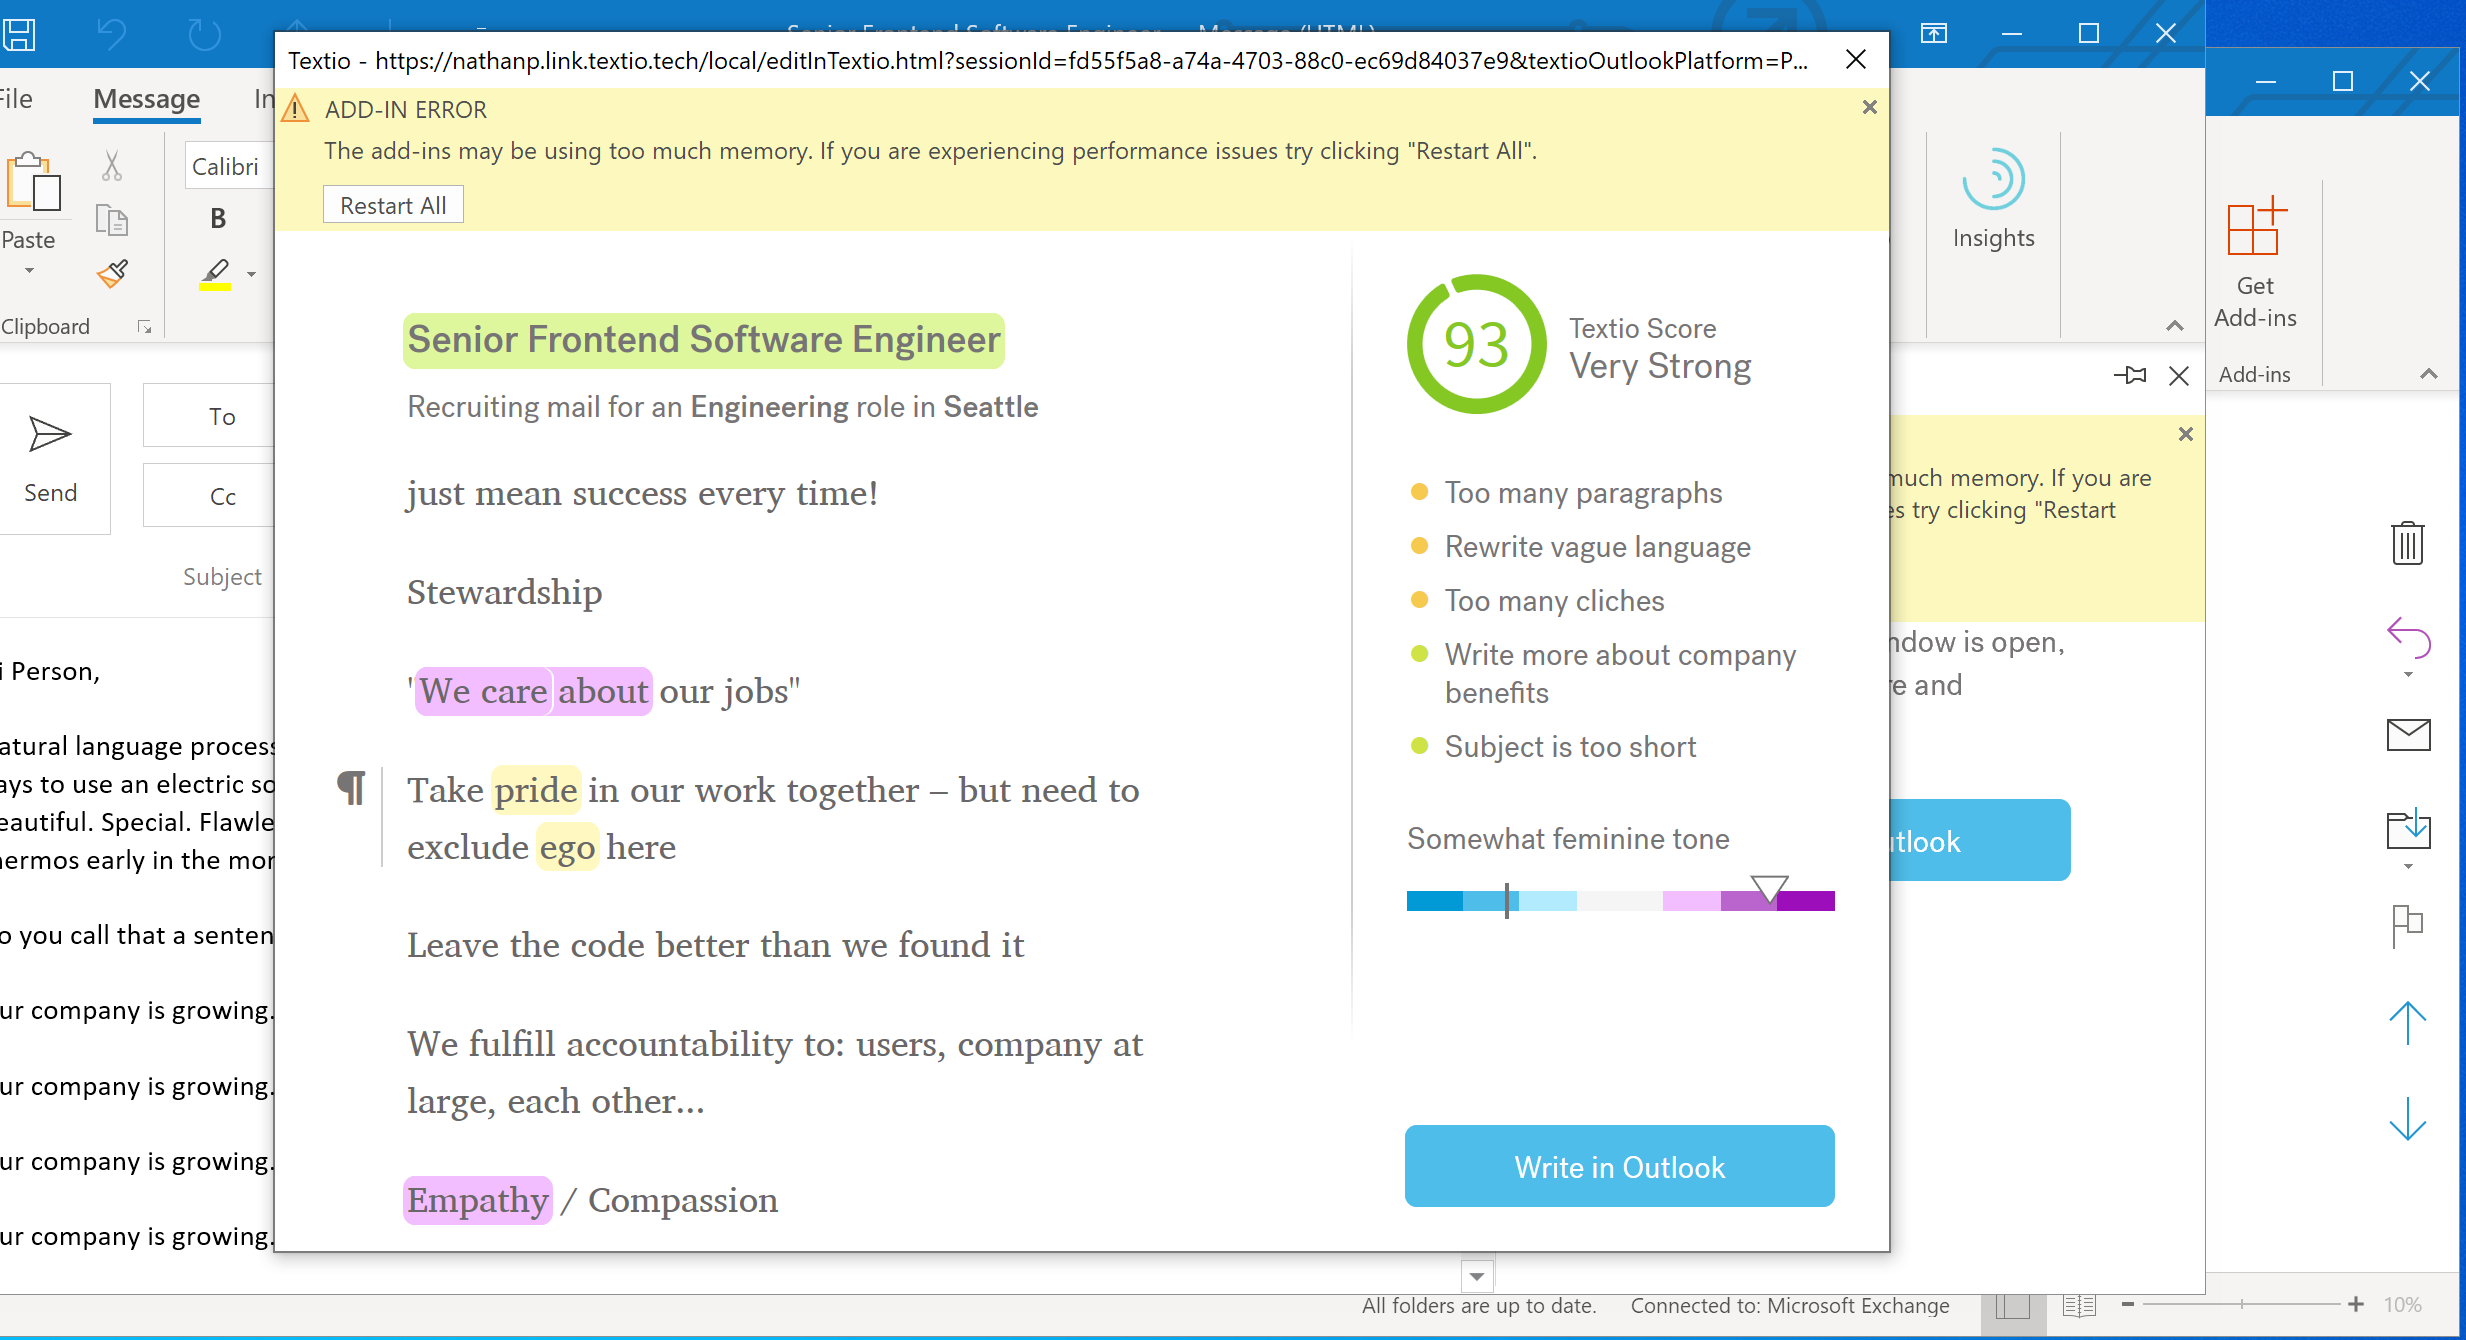Click the Normal view icon in status bar
The height and width of the screenshot is (1340, 2466).
(x=2013, y=1306)
